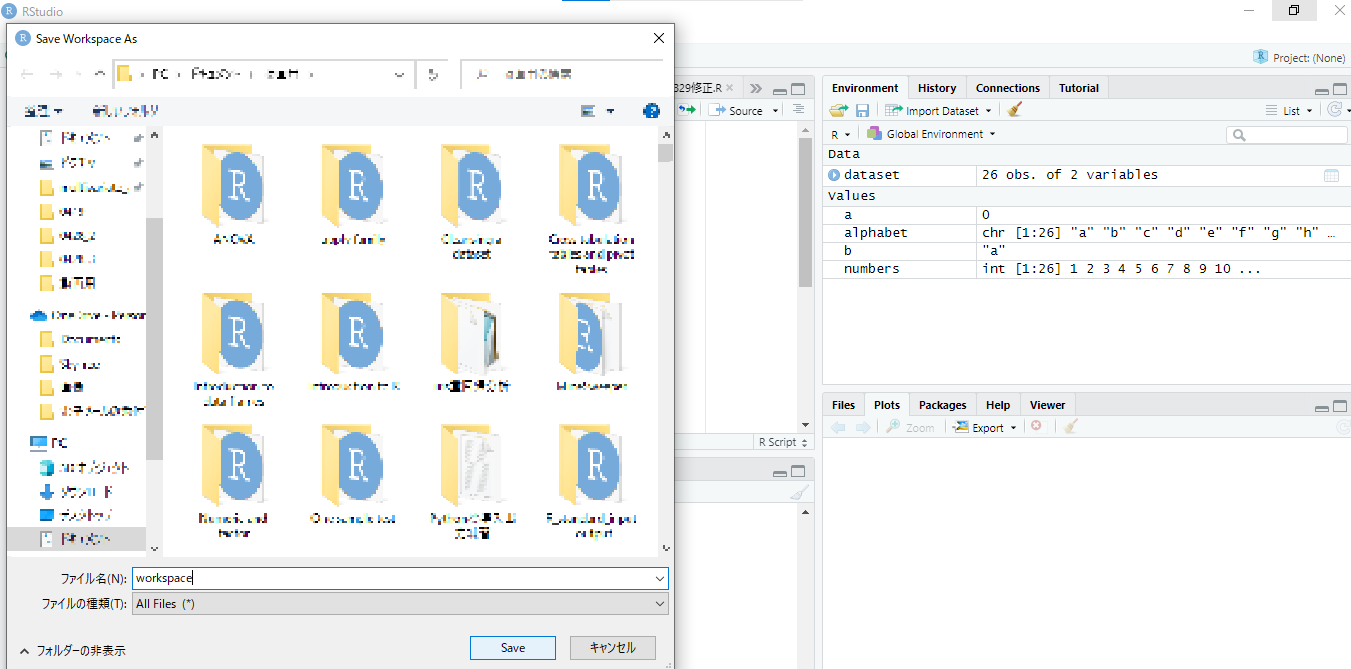The height and width of the screenshot is (669, 1351).
Task: Click the help icon in Save Workspace dialog
Action: pyautogui.click(x=651, y=111)
